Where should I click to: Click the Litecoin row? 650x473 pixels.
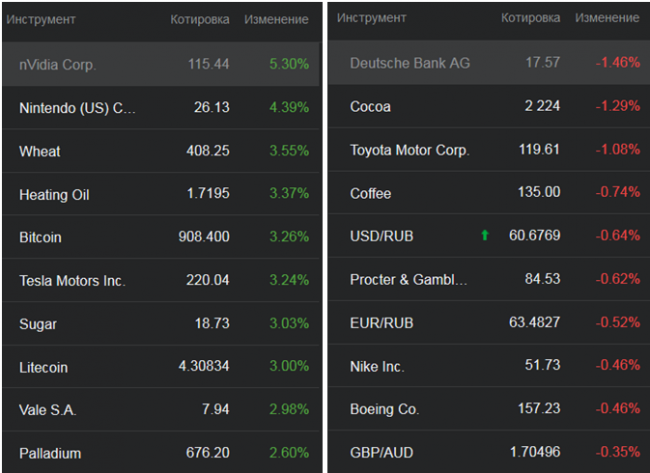tap(43, 367)
